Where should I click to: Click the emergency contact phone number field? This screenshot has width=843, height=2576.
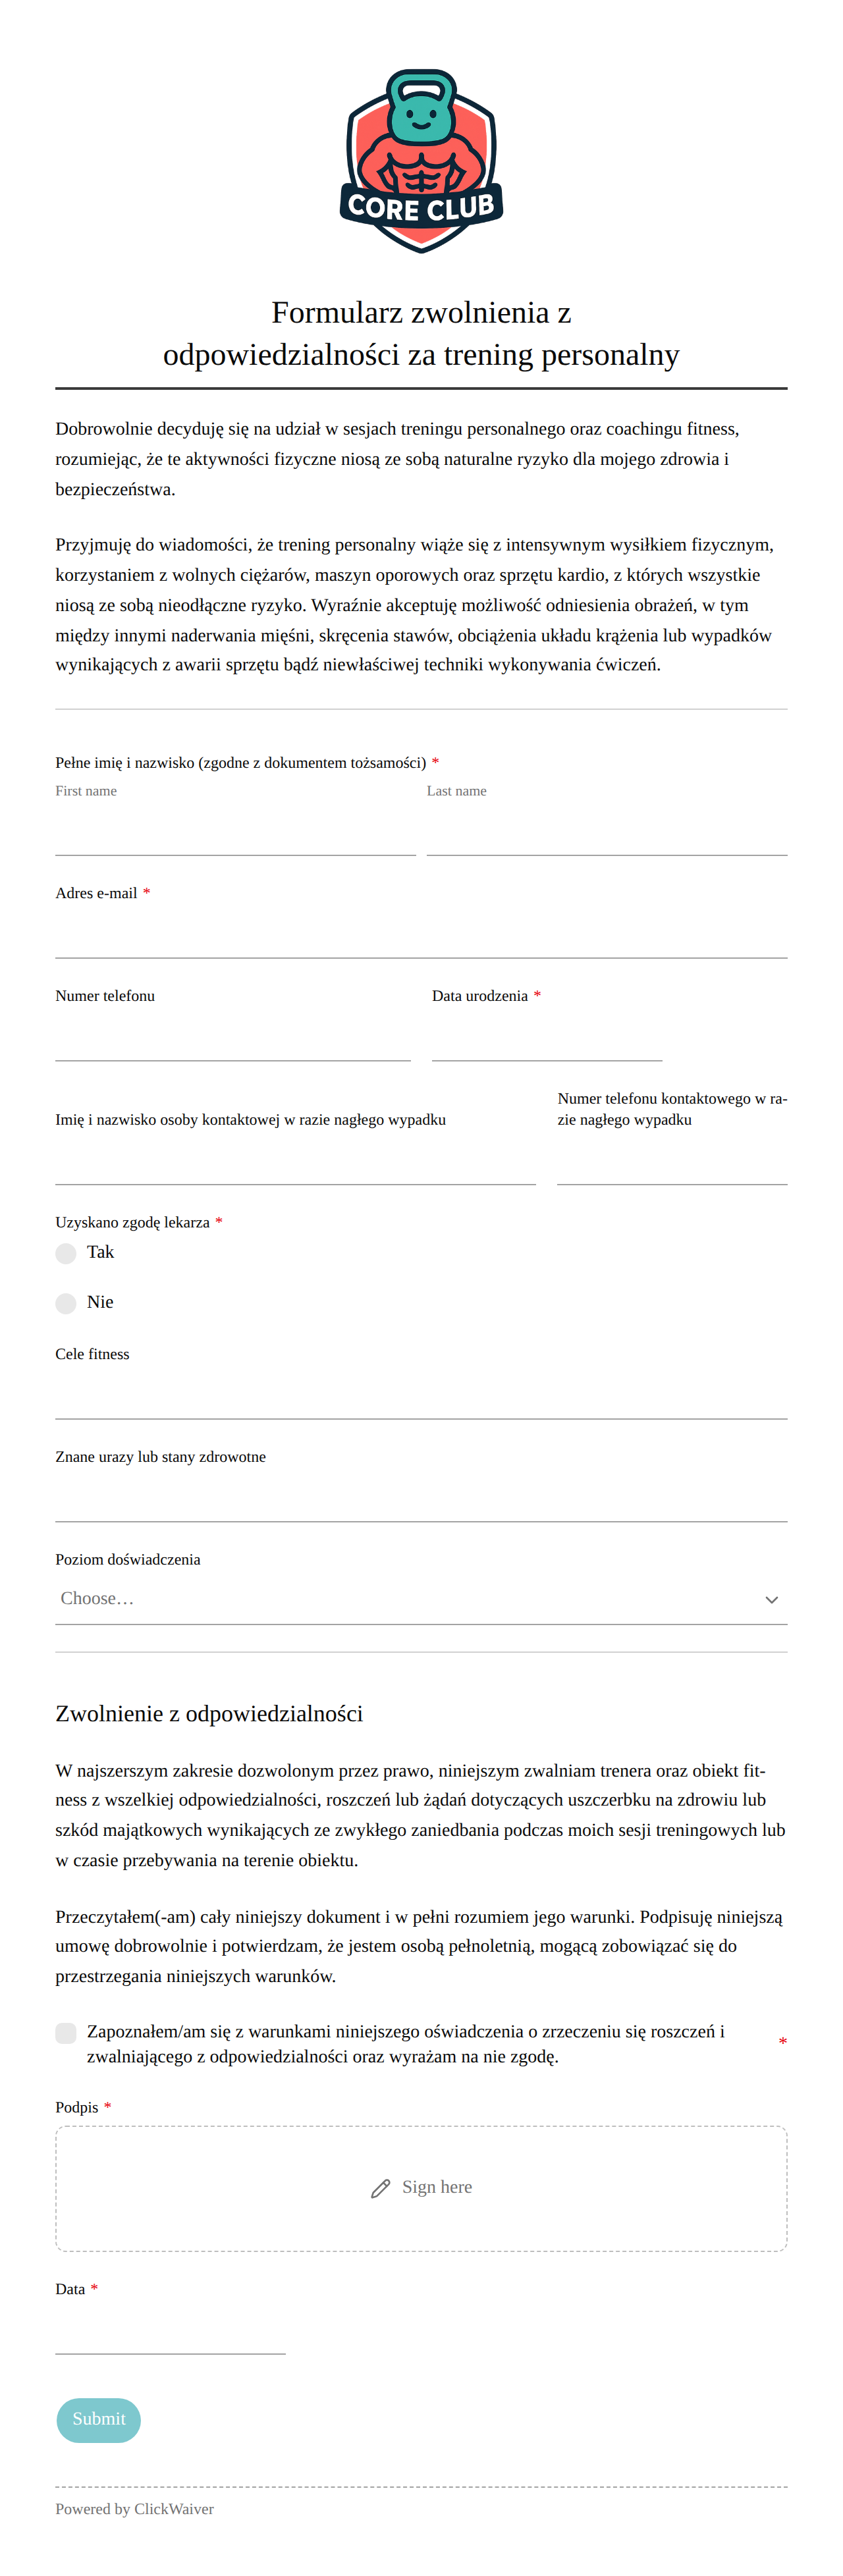672,1161
